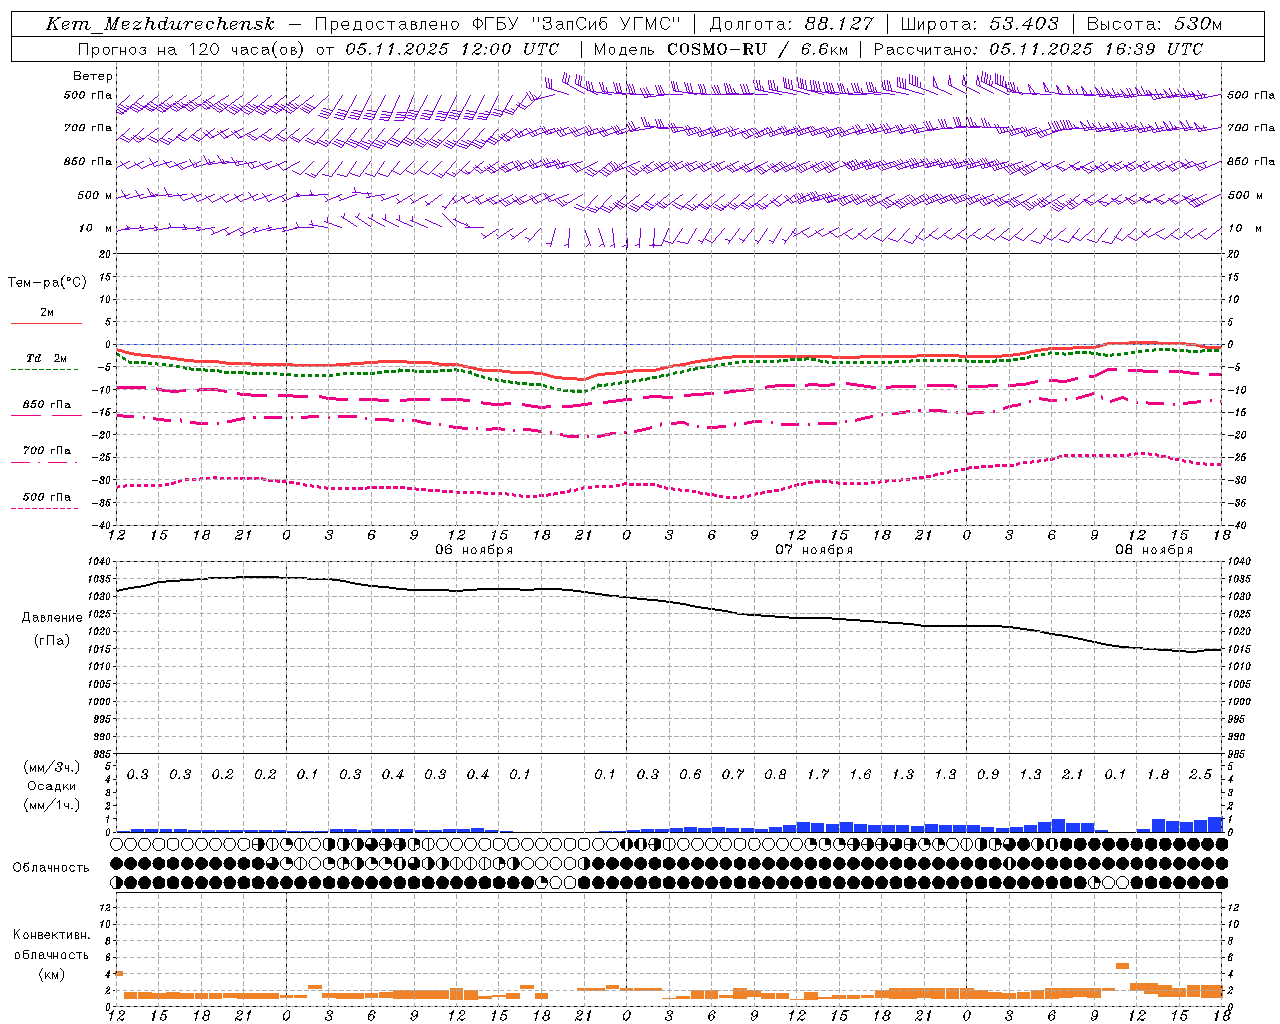The image size is (1280, 1024).
Task: Click the '07 ноября' date label
Action: pyautogui.click(x=814, y=549)
